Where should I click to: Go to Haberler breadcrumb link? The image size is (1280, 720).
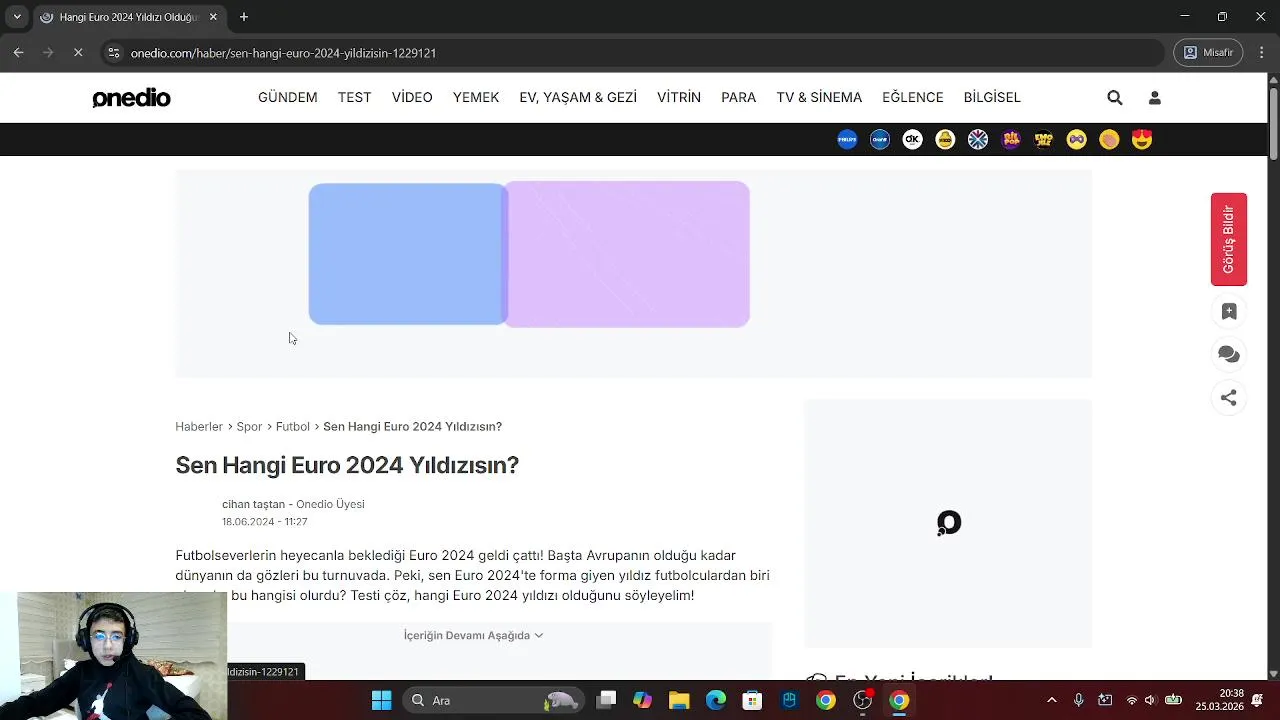tap(199, 426)
